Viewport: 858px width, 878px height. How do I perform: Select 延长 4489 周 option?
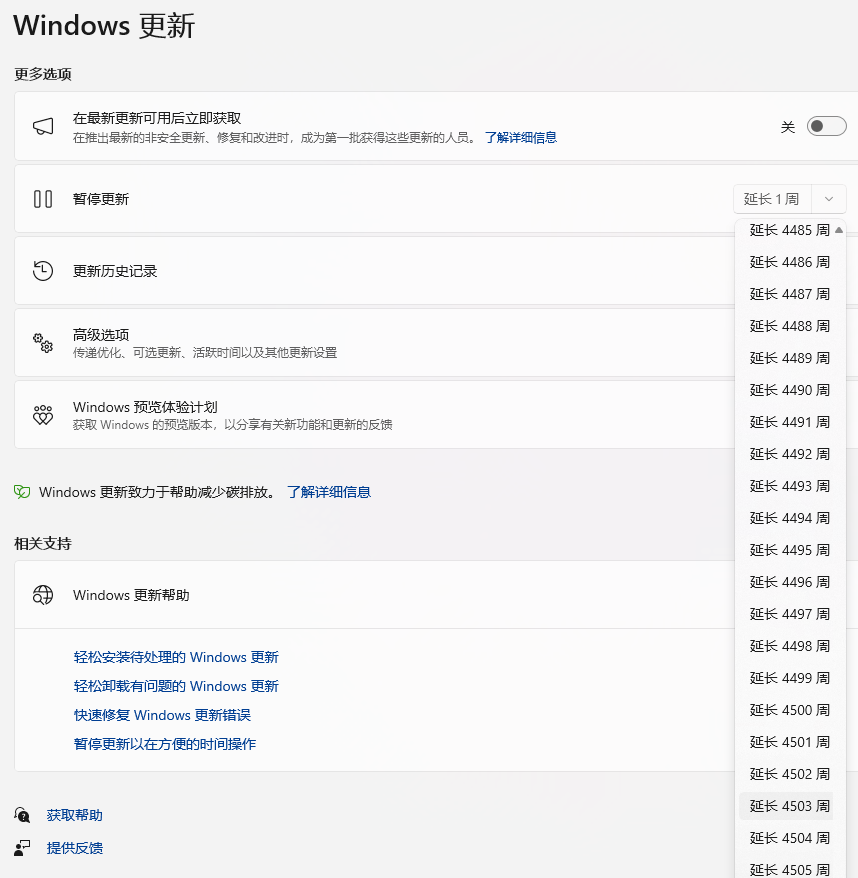tap(786, 358)
